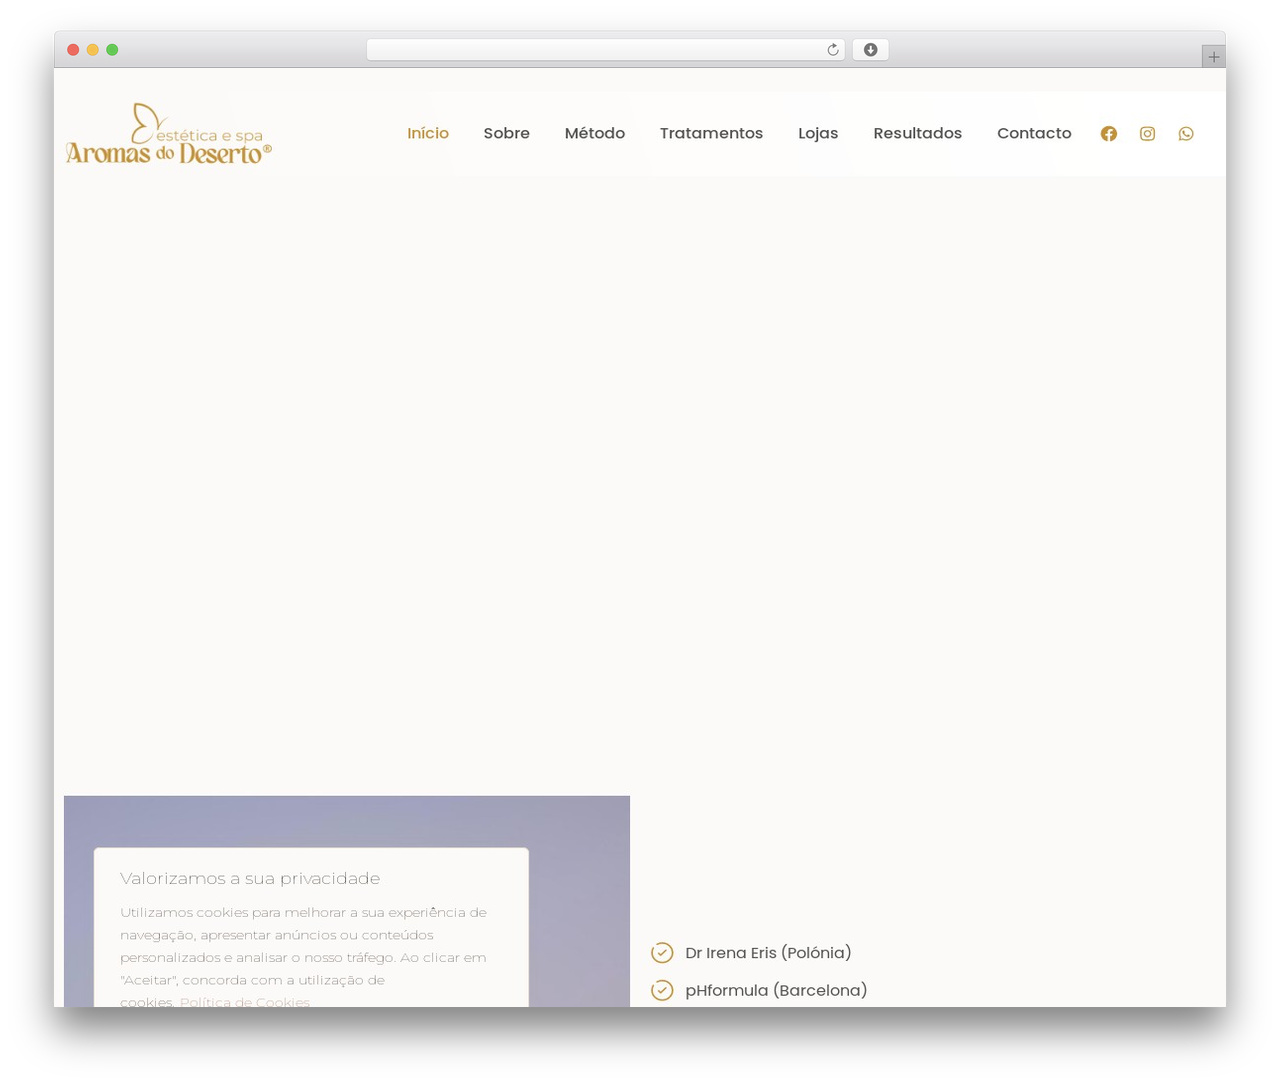This screenshot has width=1280, height=1084.
Task: Open the Contacto page
Action: tap(1034, 133)
